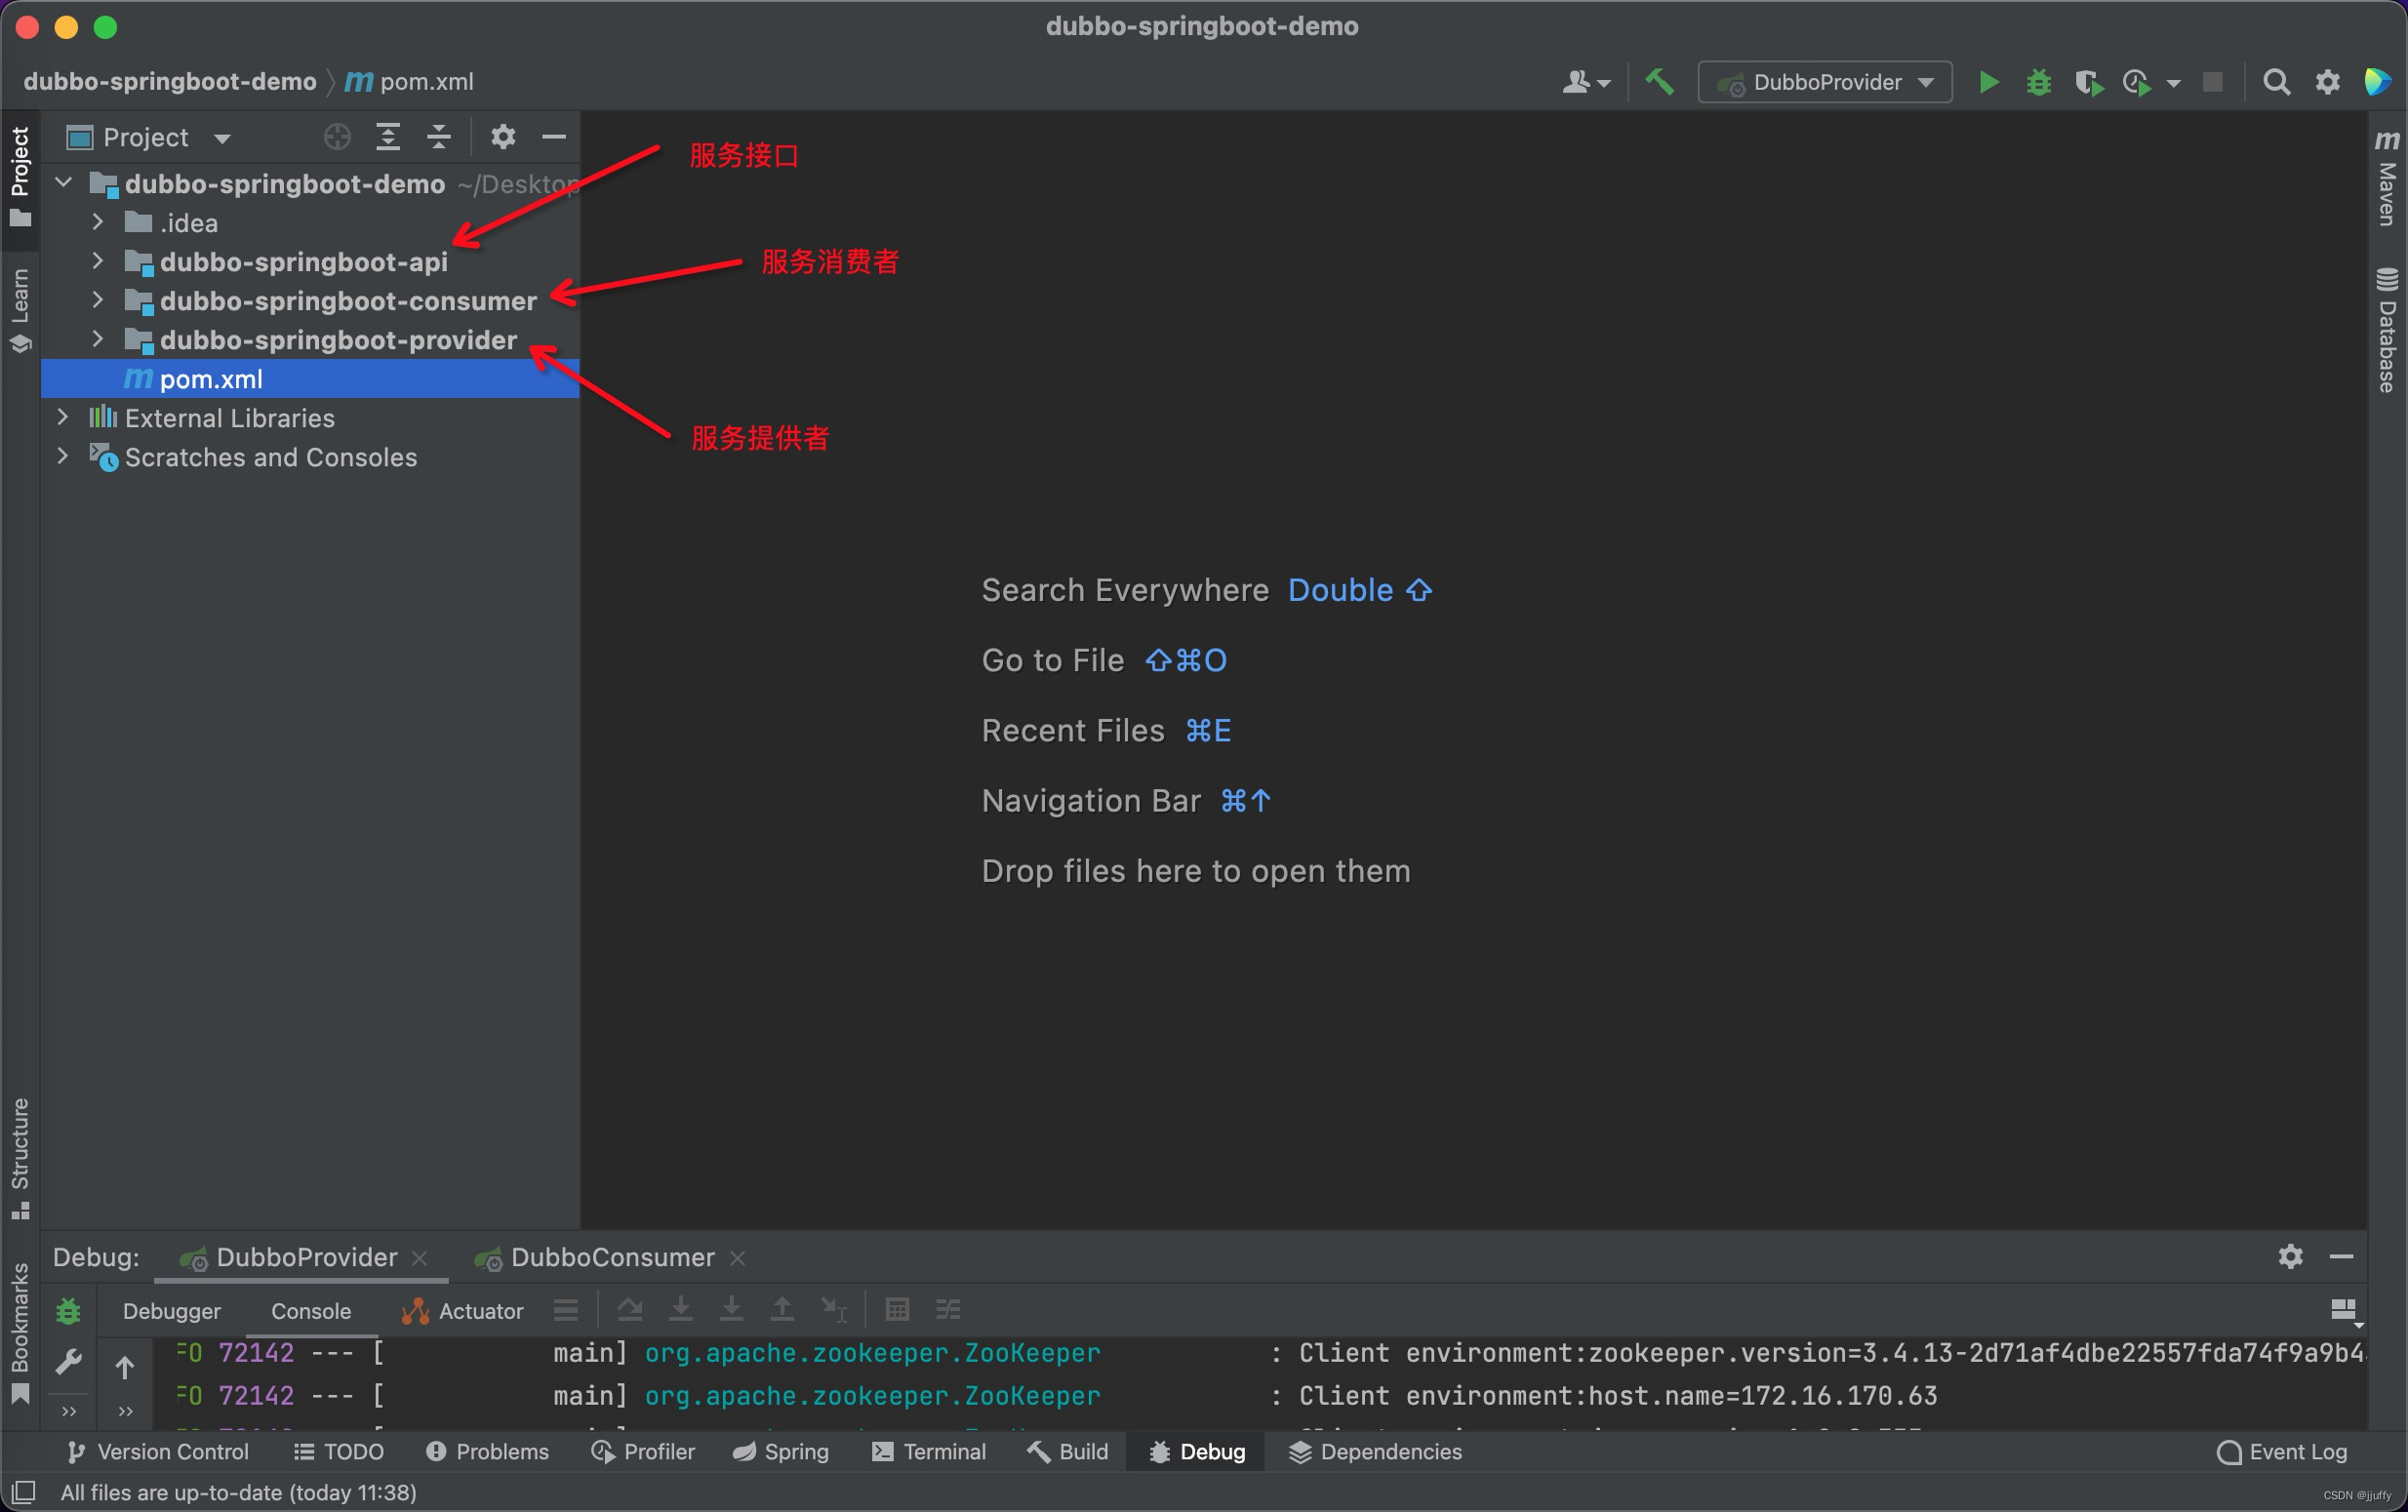Click the green Run button
Viewport: 2408px width, 1512px height.
1988,82
